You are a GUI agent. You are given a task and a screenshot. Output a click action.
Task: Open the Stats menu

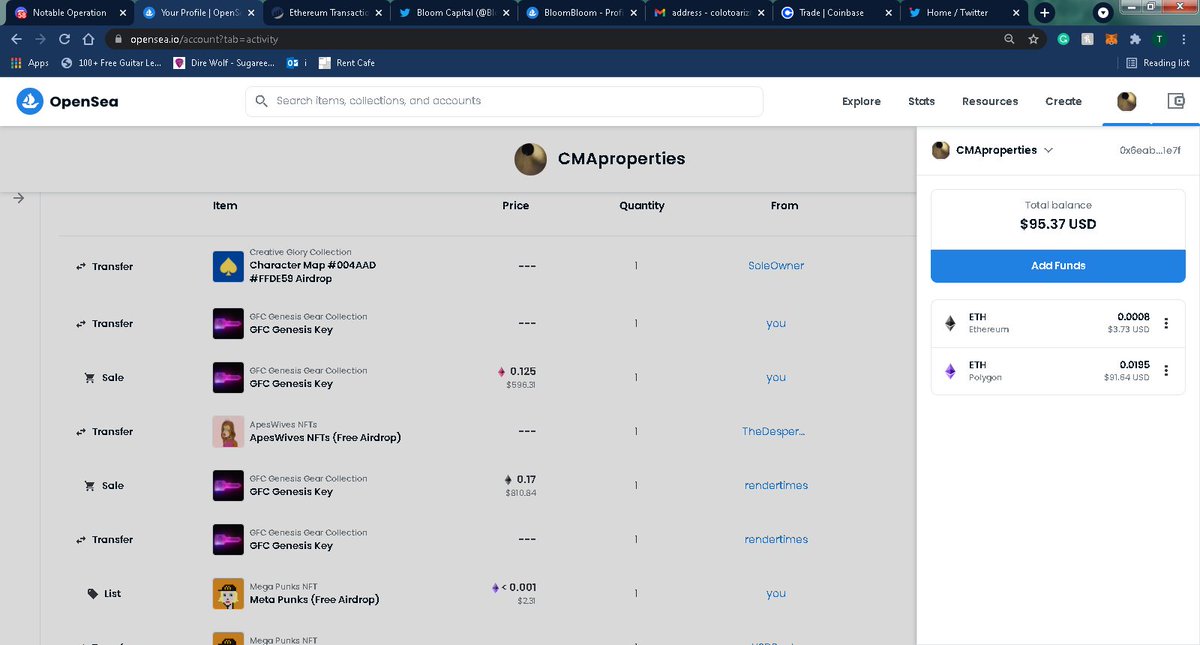[x=921, y=101]
